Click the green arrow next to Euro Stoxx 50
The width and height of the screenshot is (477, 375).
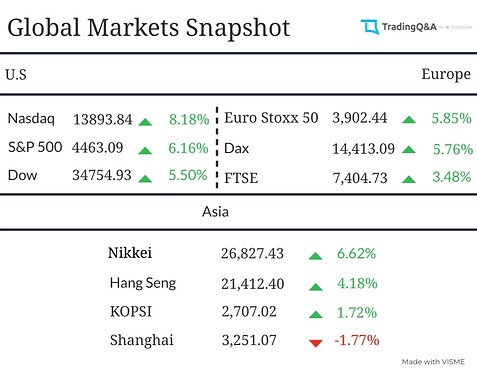[x=409, y=119]
